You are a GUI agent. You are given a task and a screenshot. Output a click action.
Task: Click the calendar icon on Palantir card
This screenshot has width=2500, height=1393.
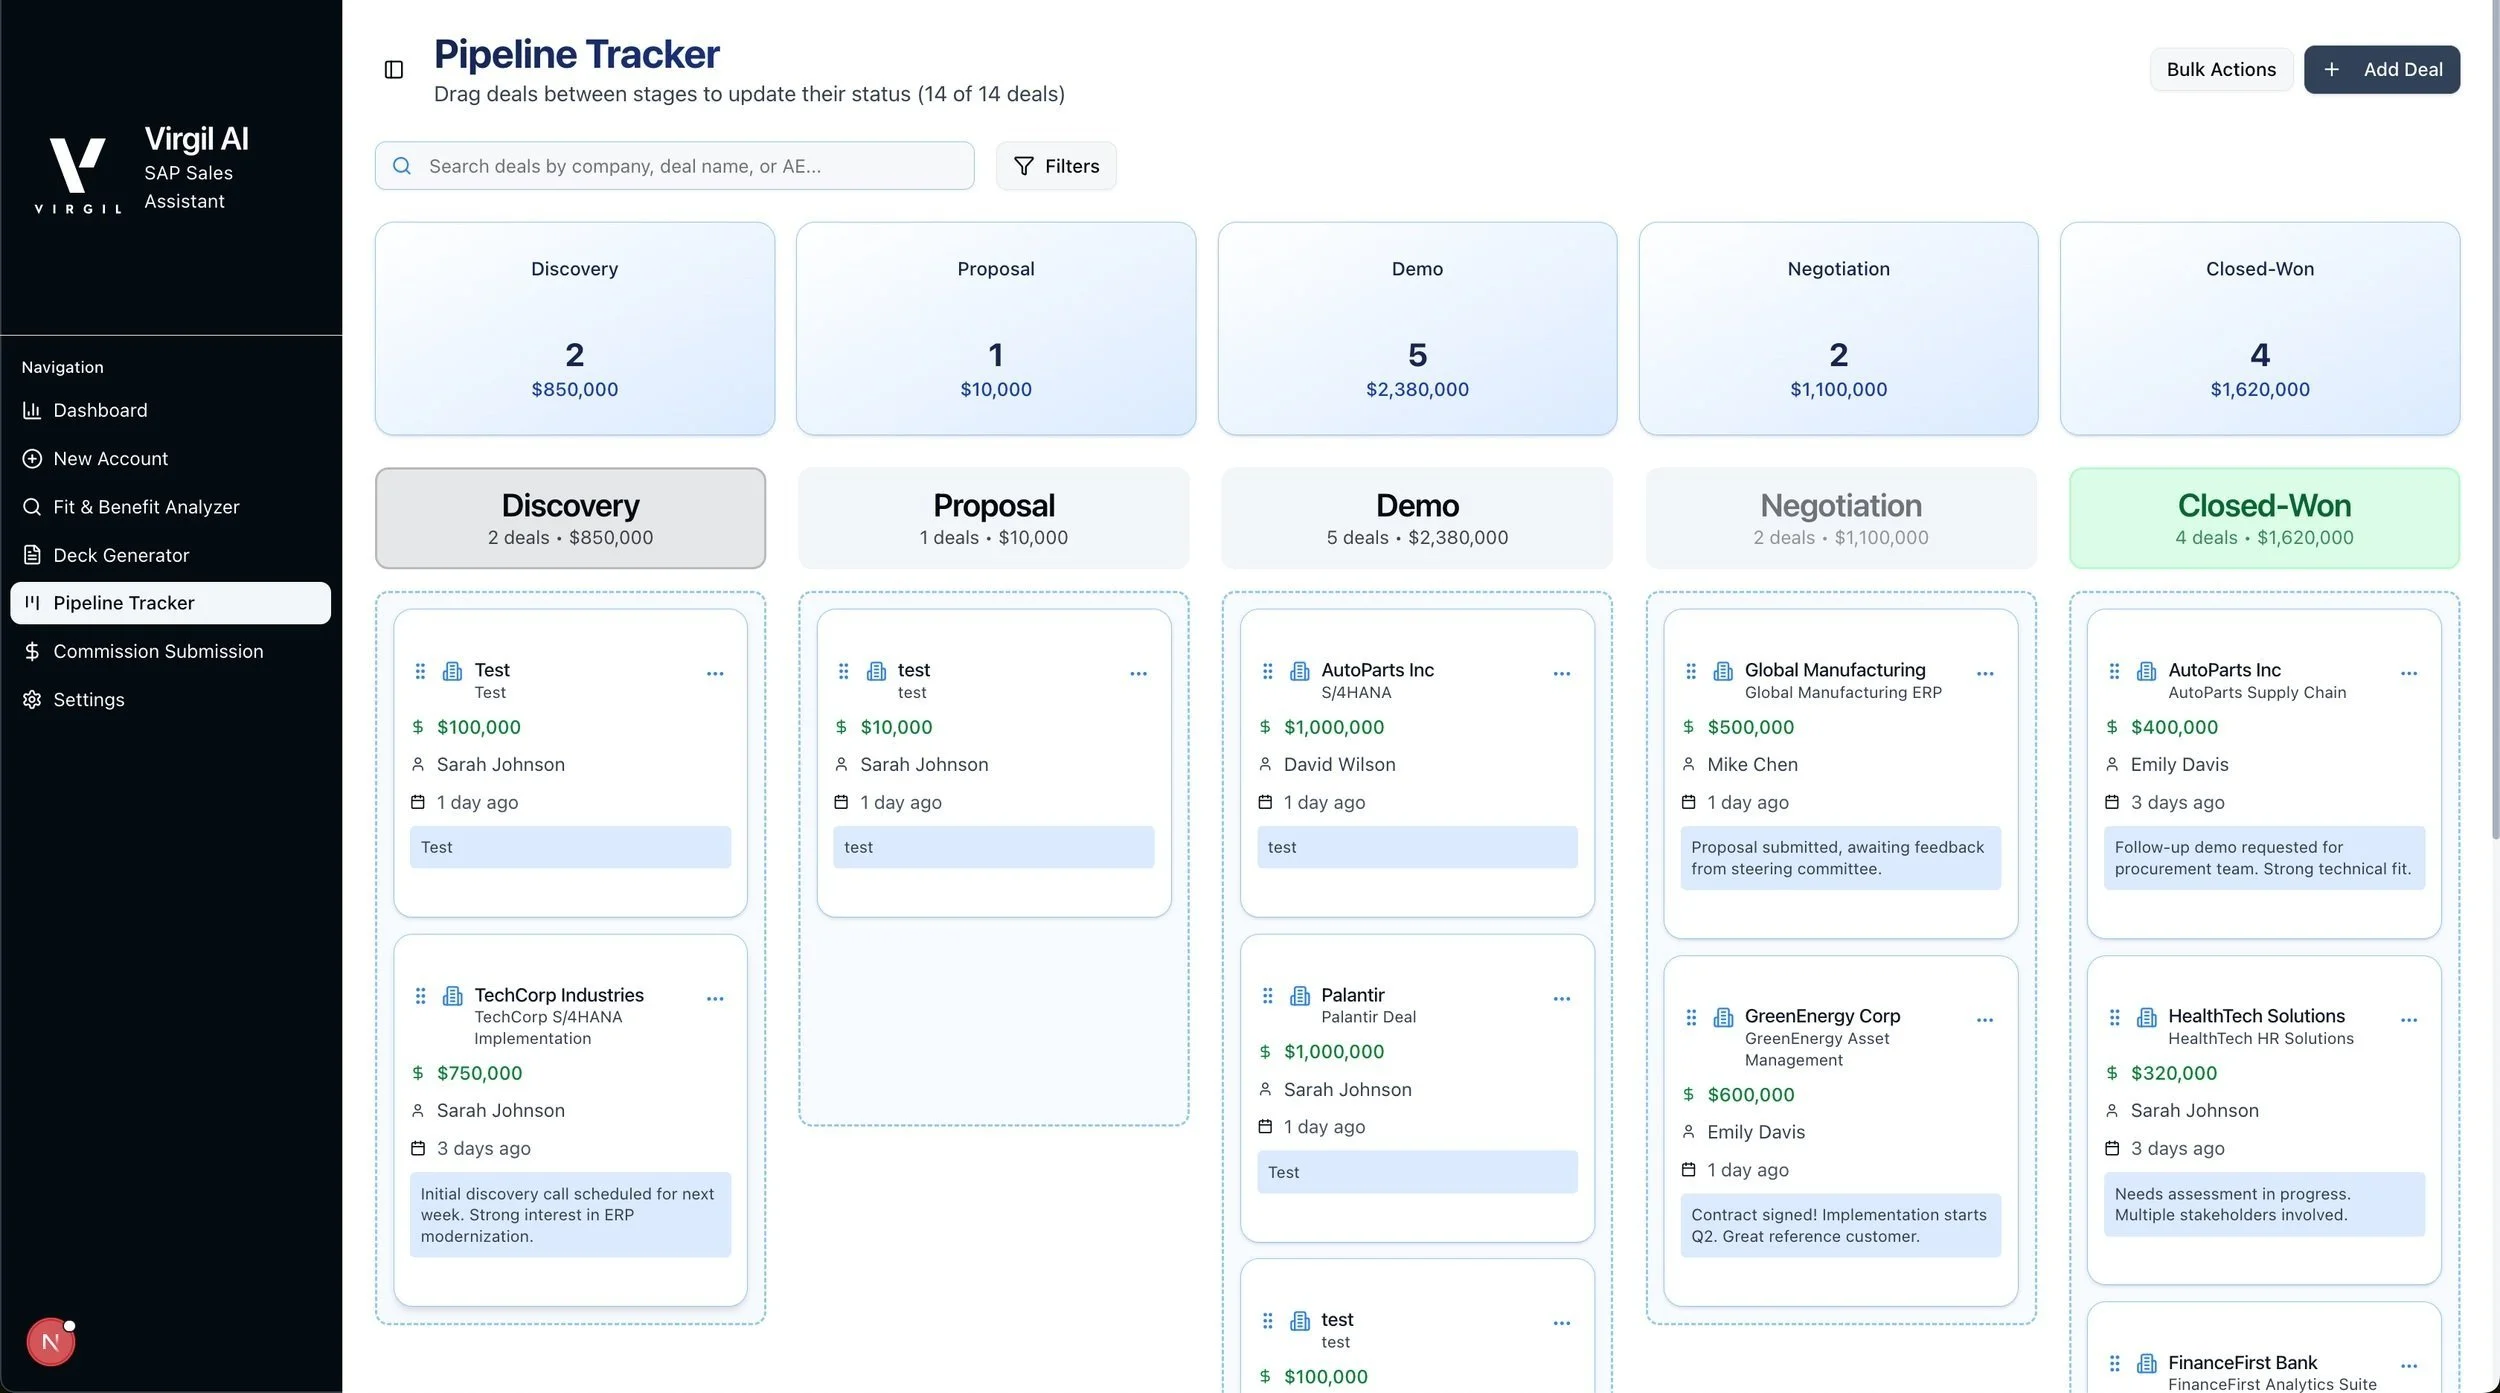point(1265,1127)
